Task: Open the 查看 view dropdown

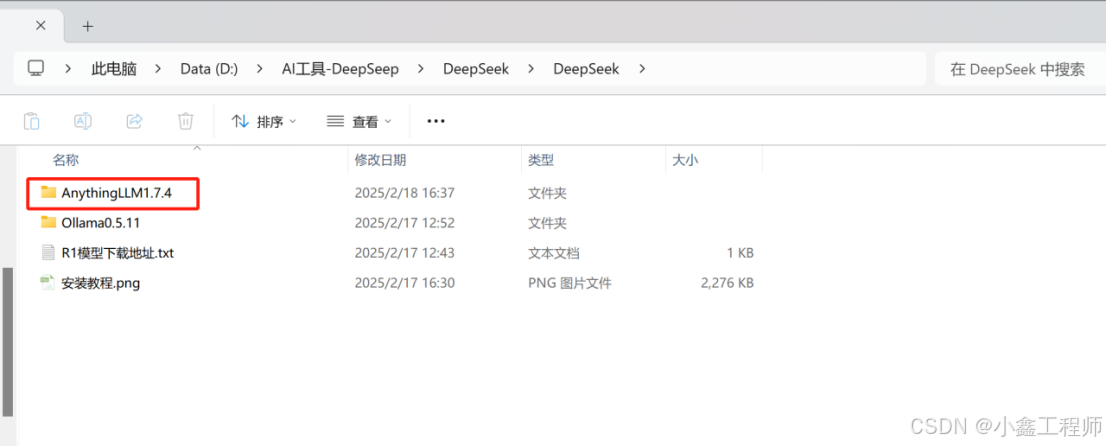Action: coord(359,121)
